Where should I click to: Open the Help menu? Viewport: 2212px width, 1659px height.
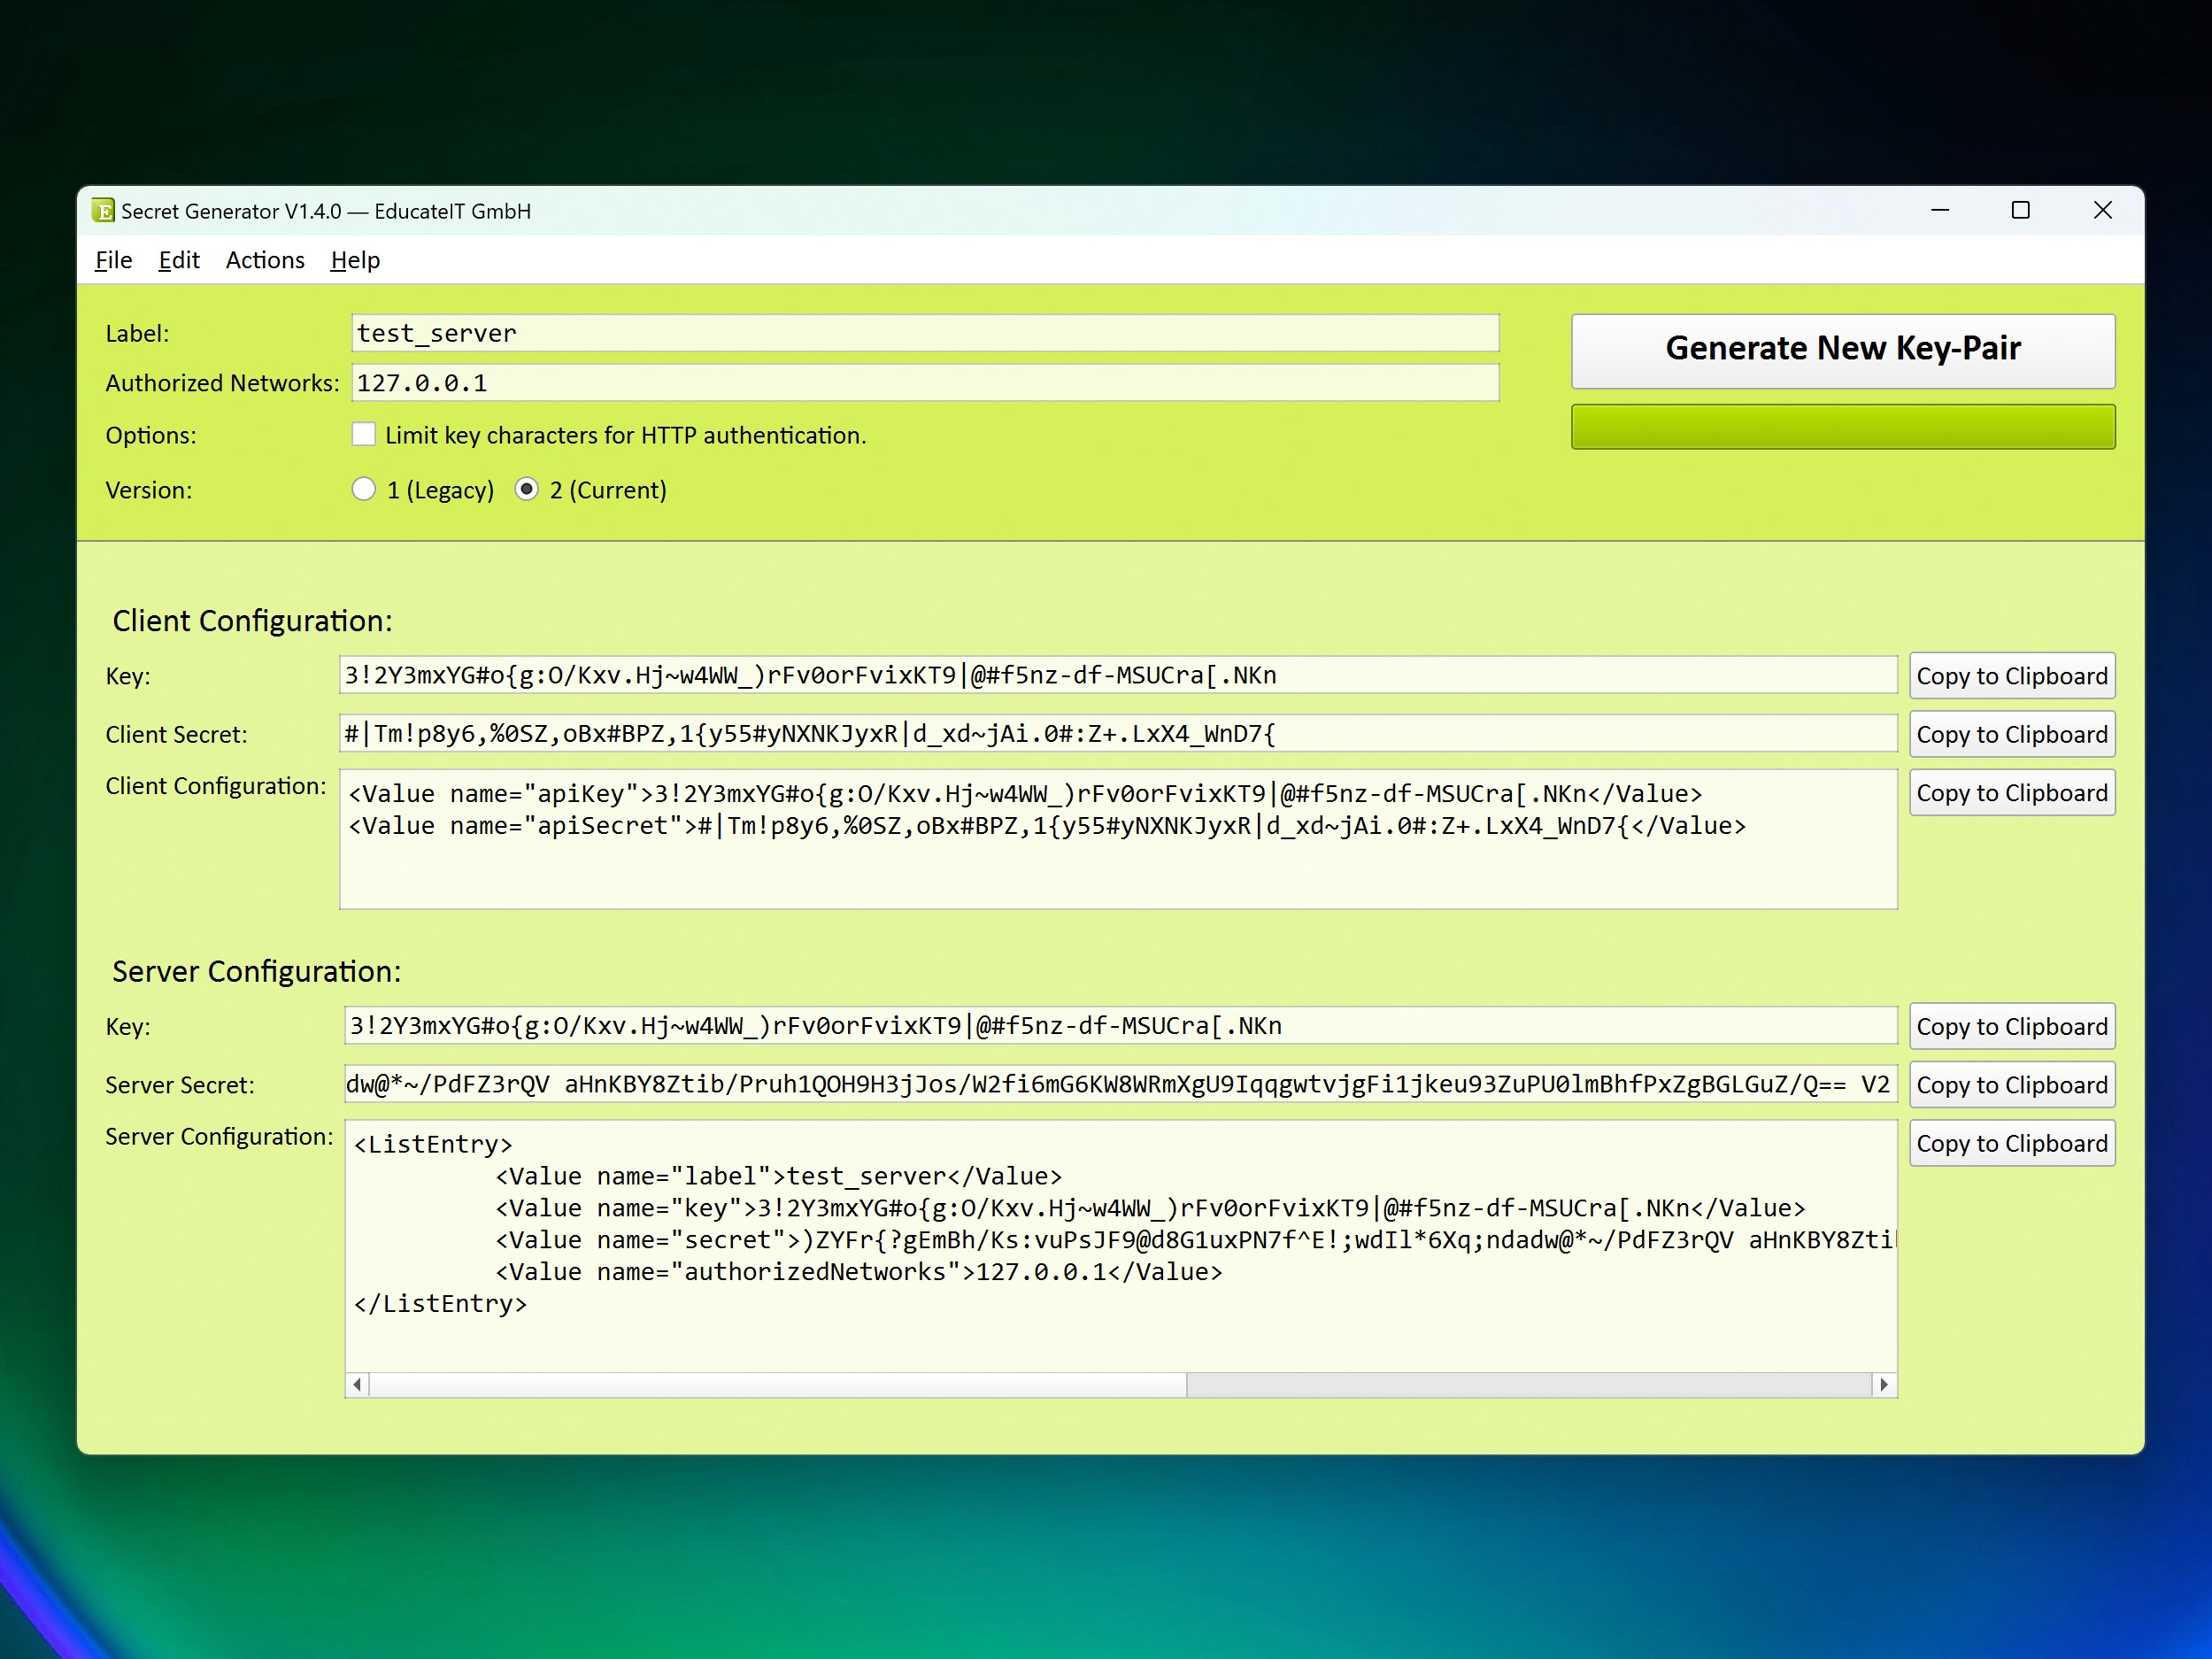coord(355,260)
